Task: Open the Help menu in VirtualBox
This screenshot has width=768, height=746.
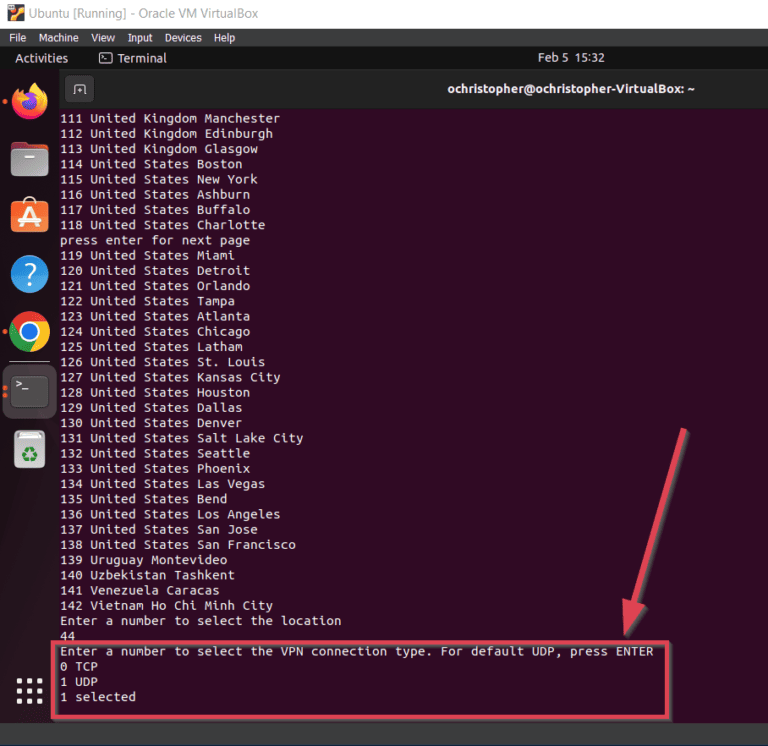Action: 225,38
